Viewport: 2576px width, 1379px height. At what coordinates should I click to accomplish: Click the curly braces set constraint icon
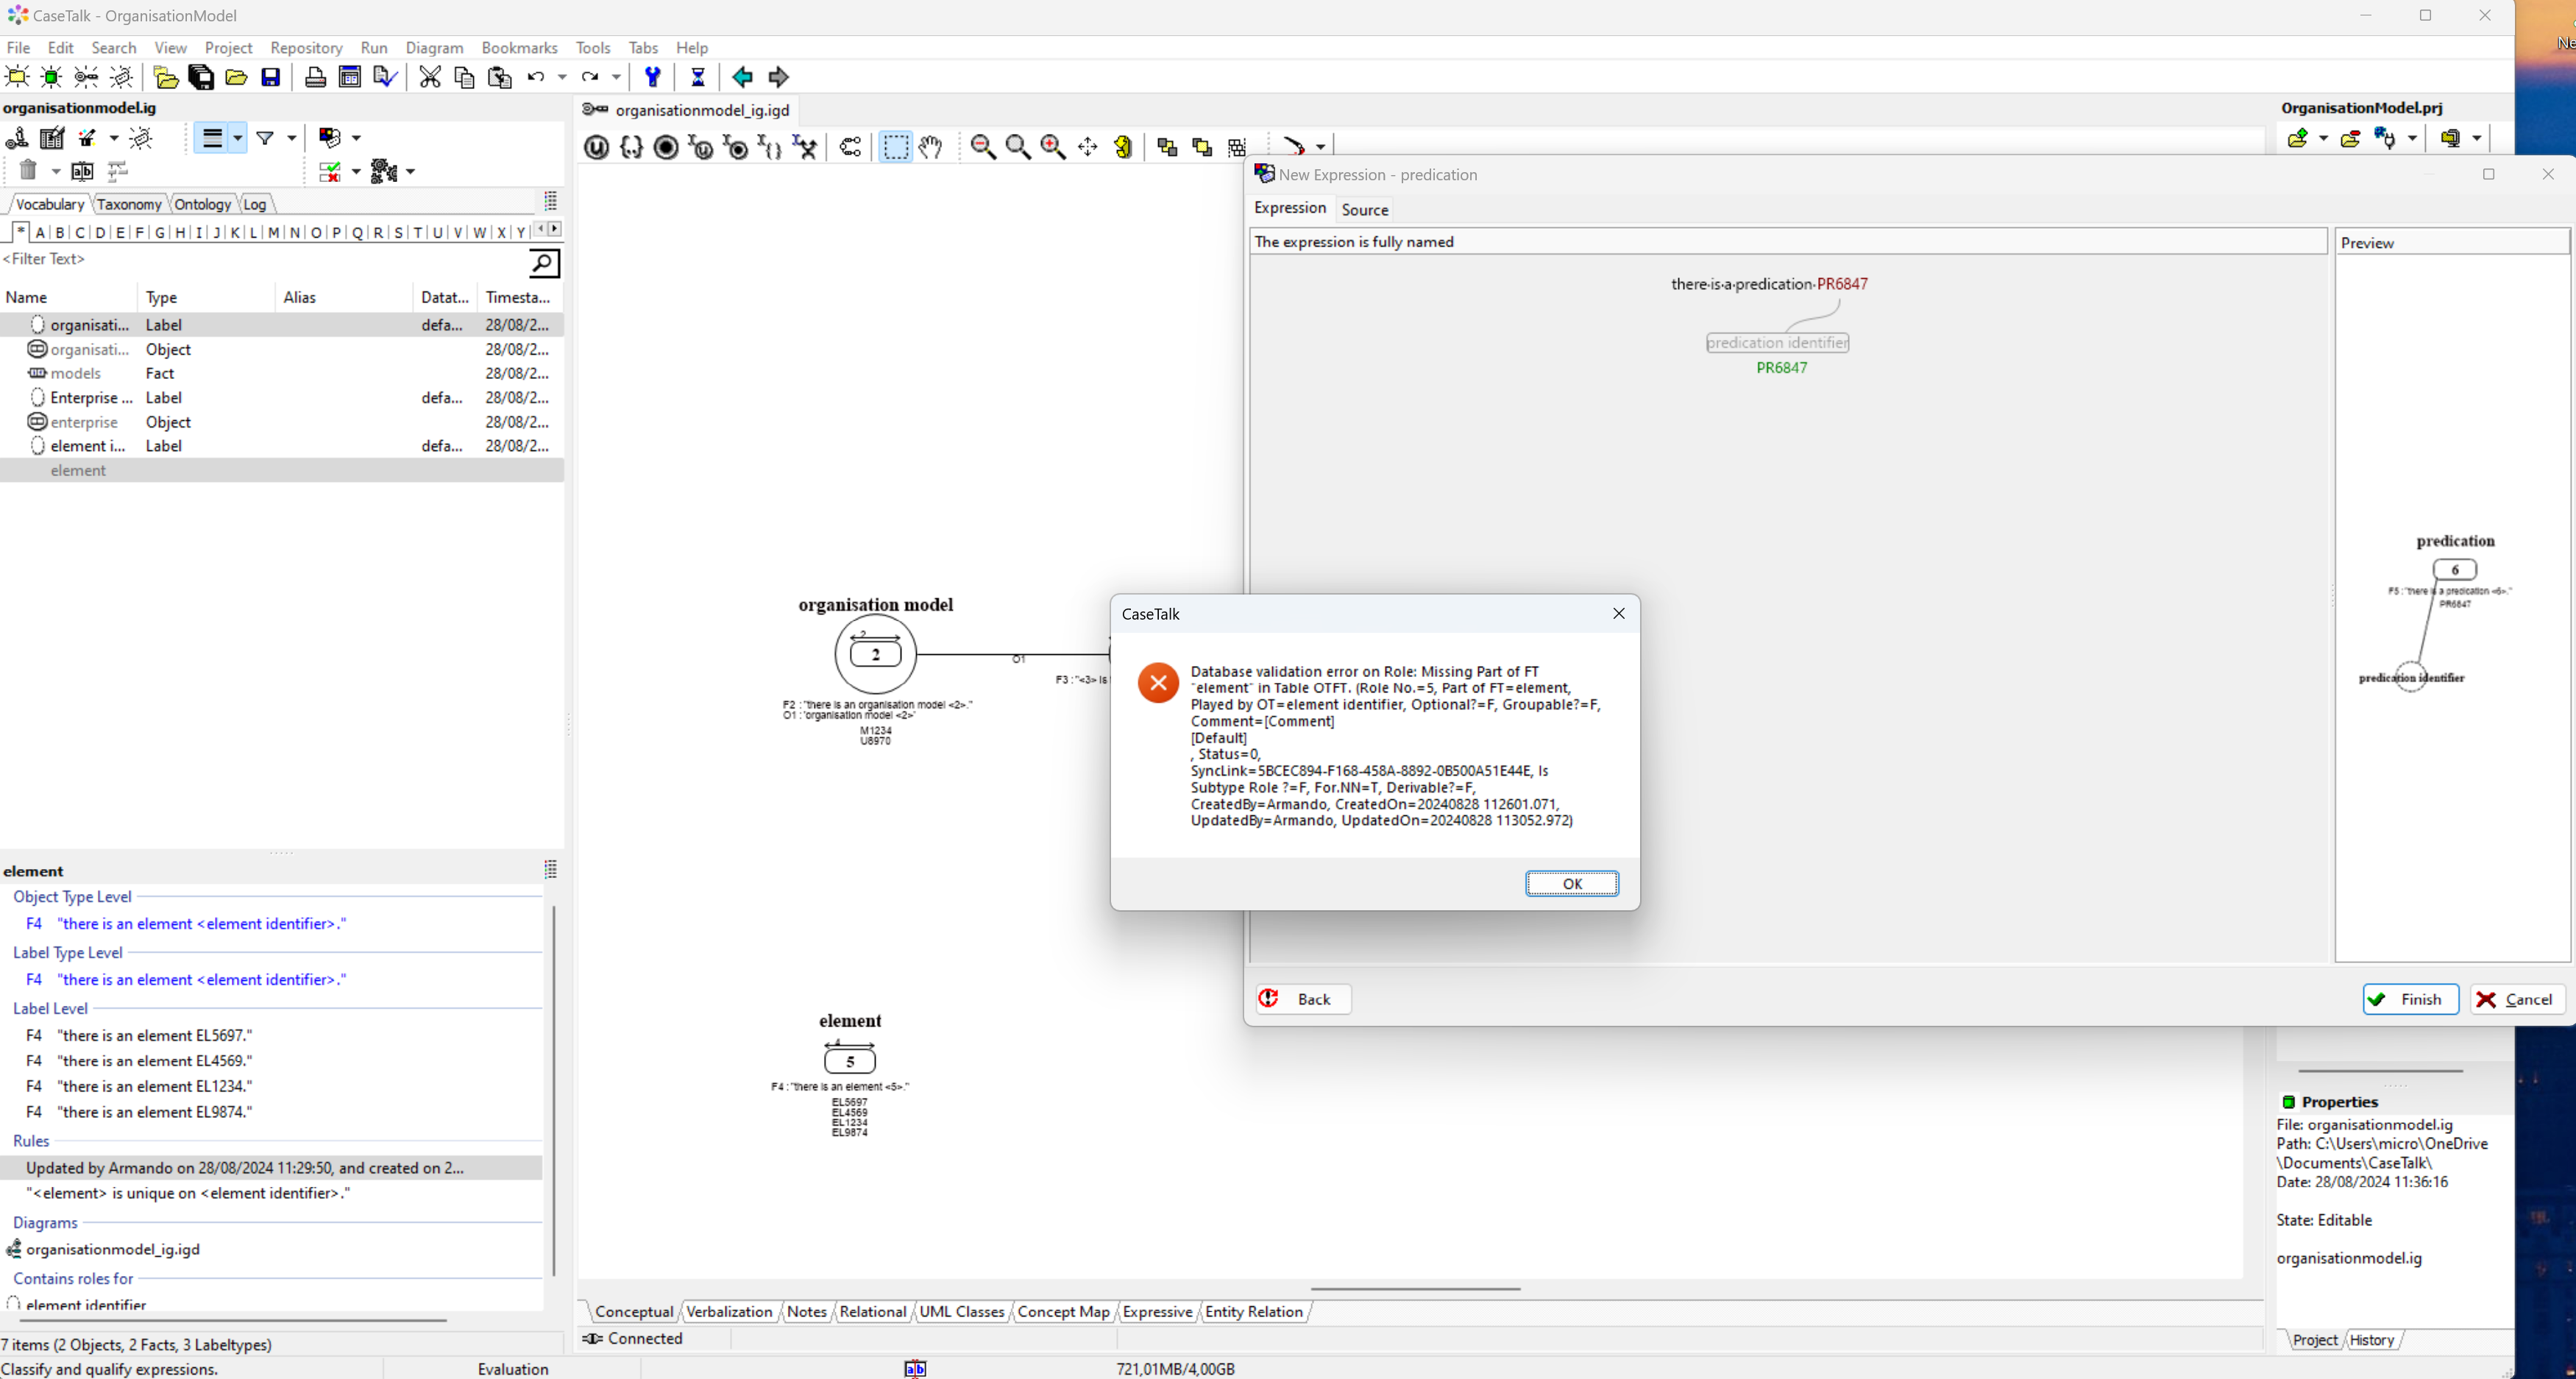click(631, 148)
